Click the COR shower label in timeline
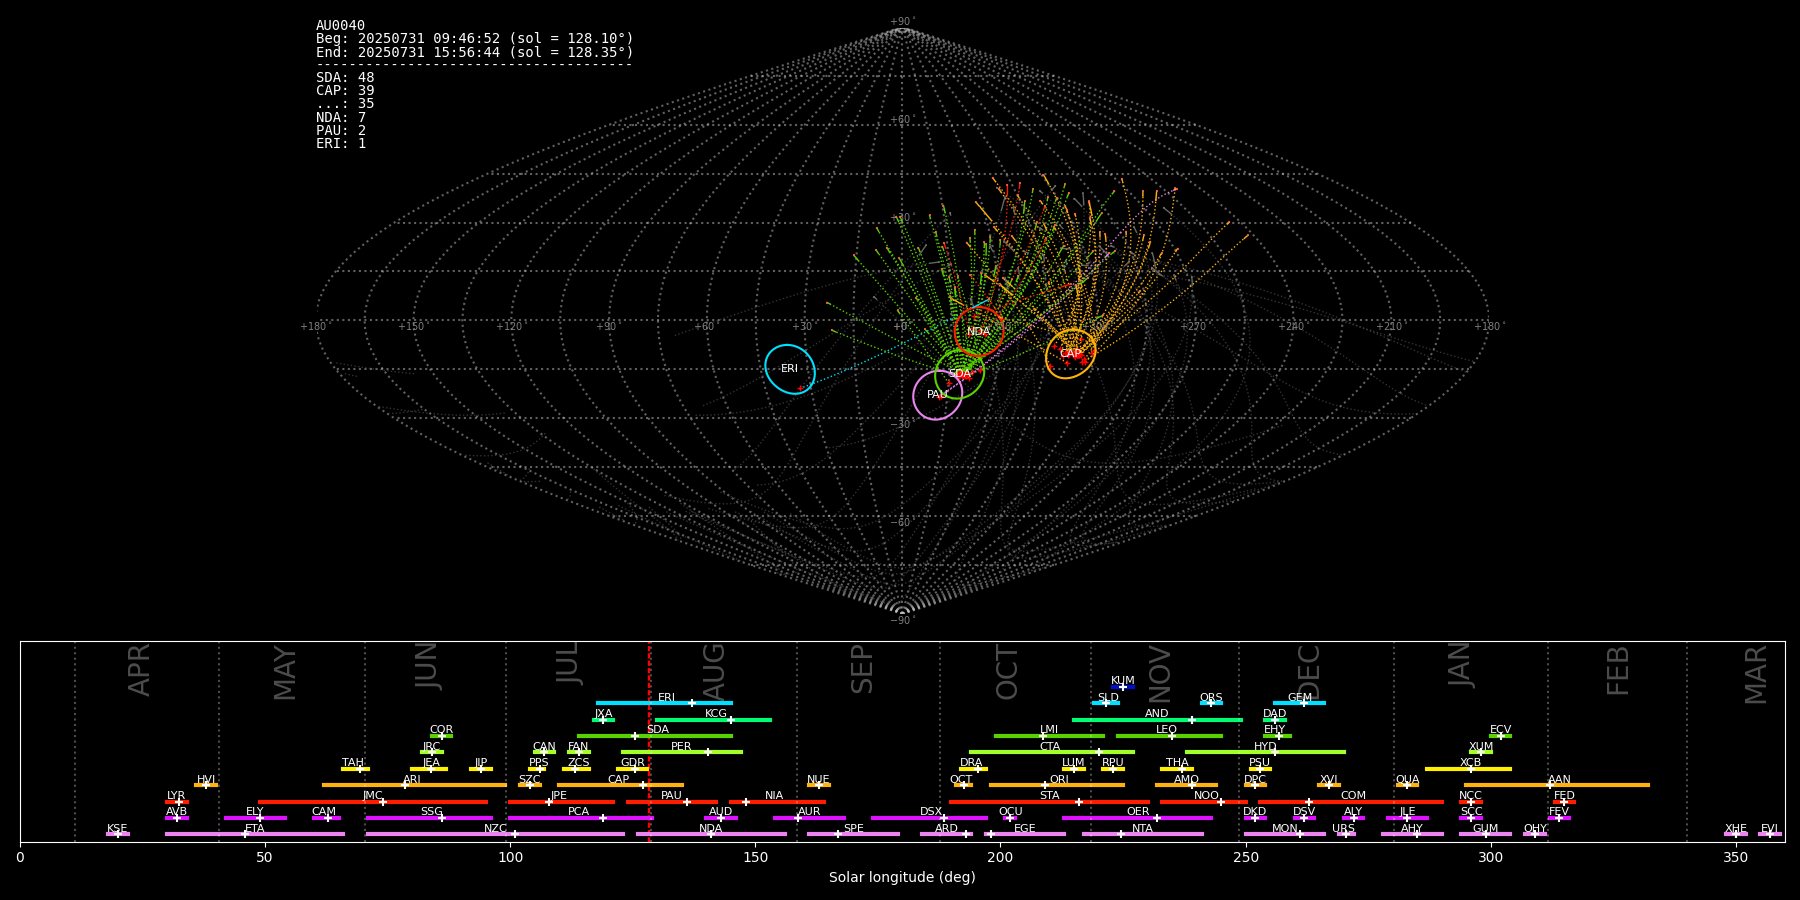 [x=441, y=730]
